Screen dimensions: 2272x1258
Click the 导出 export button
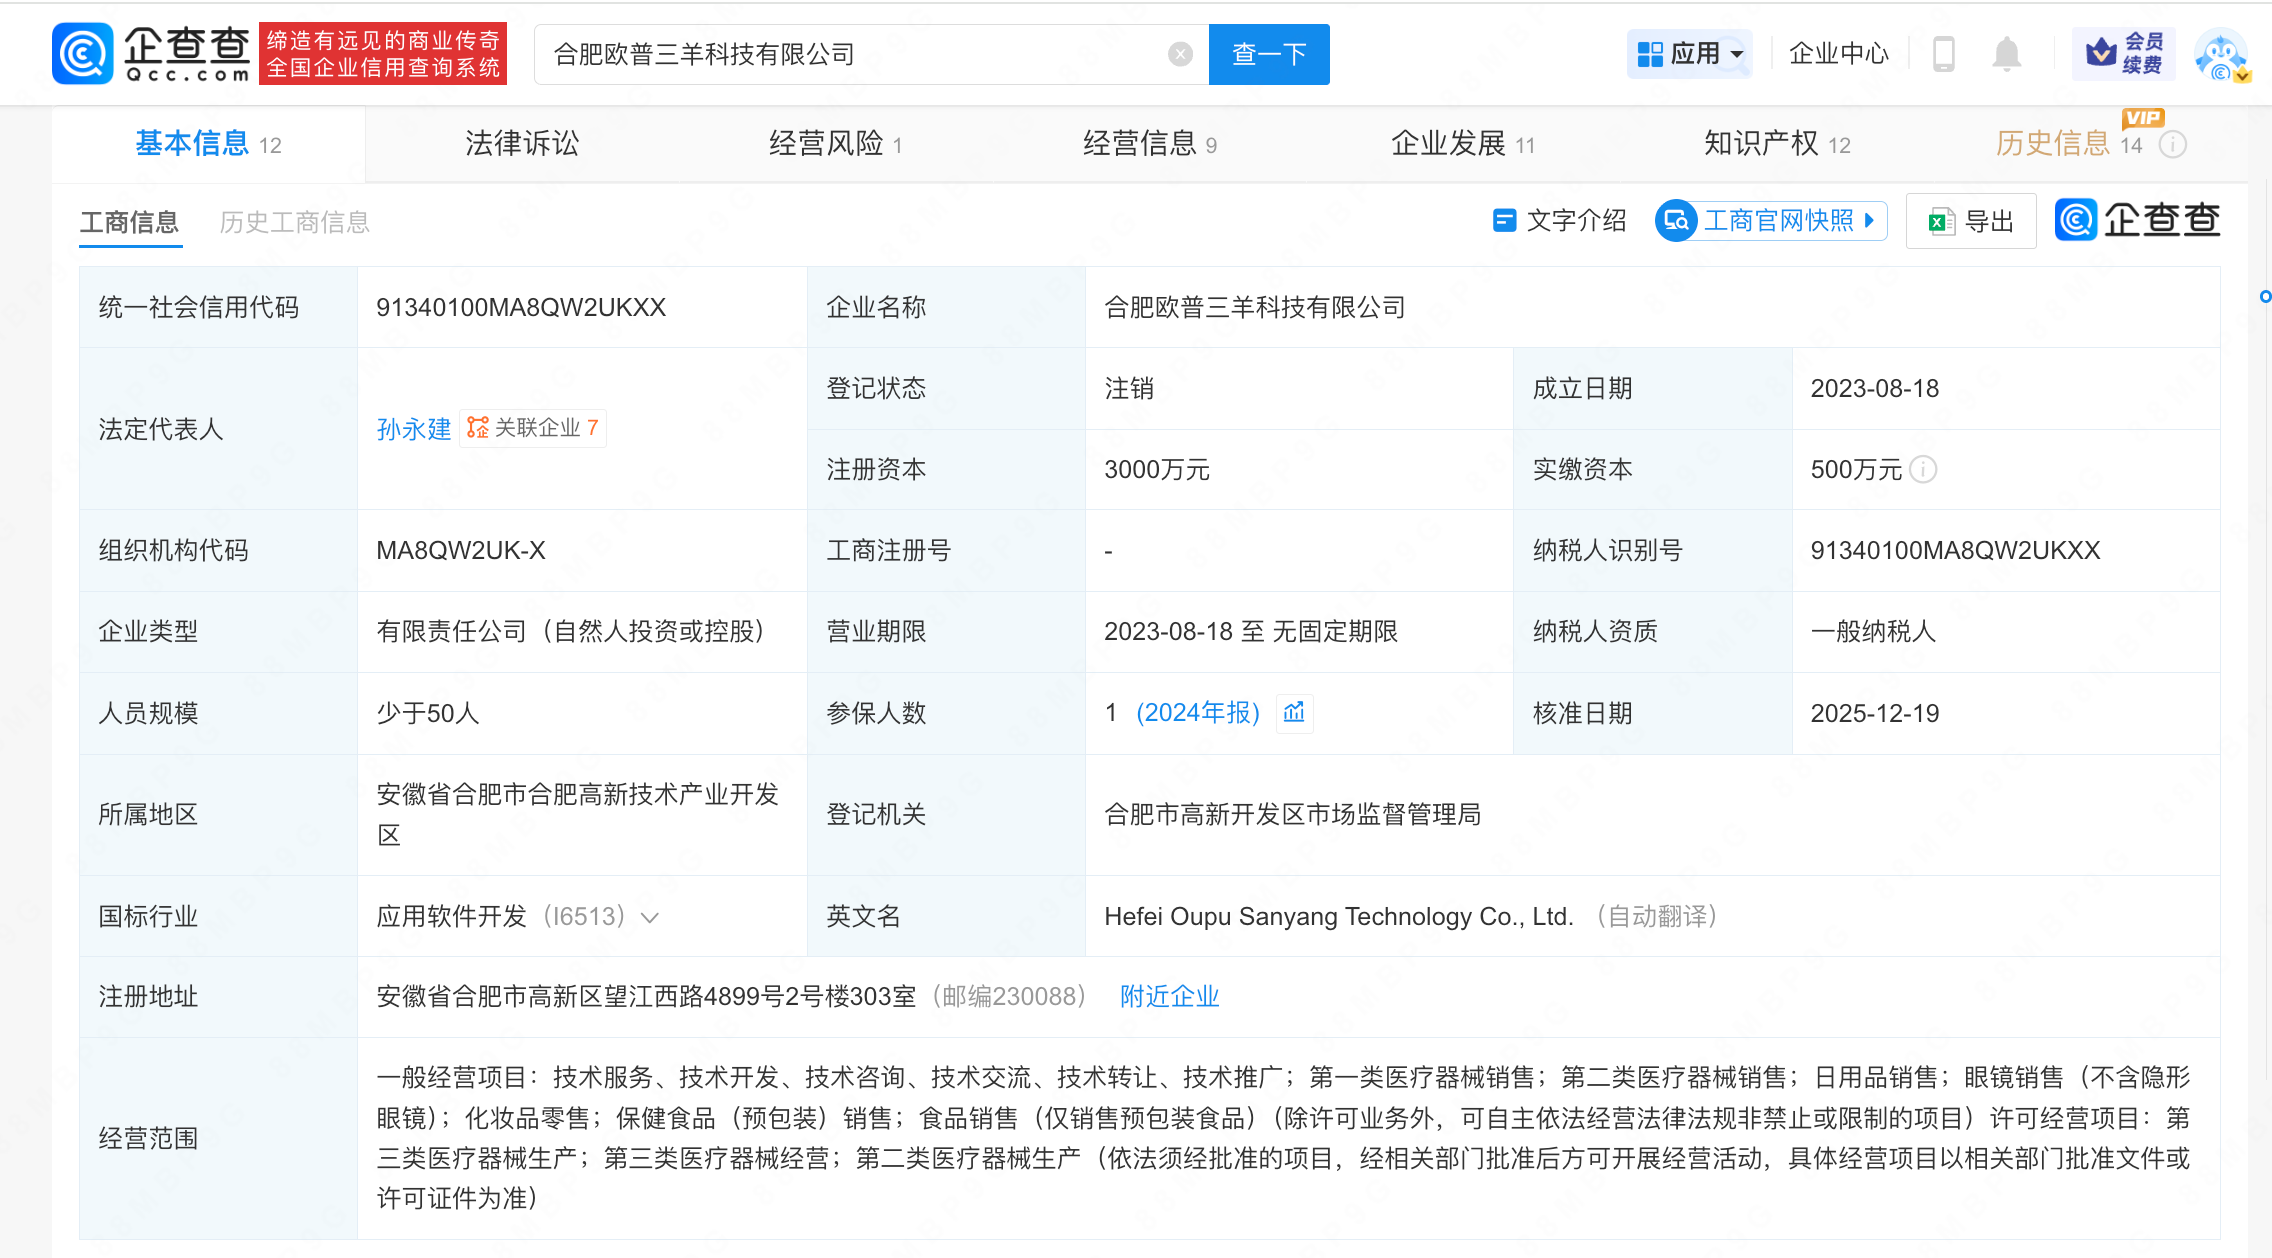(1970, 221)
